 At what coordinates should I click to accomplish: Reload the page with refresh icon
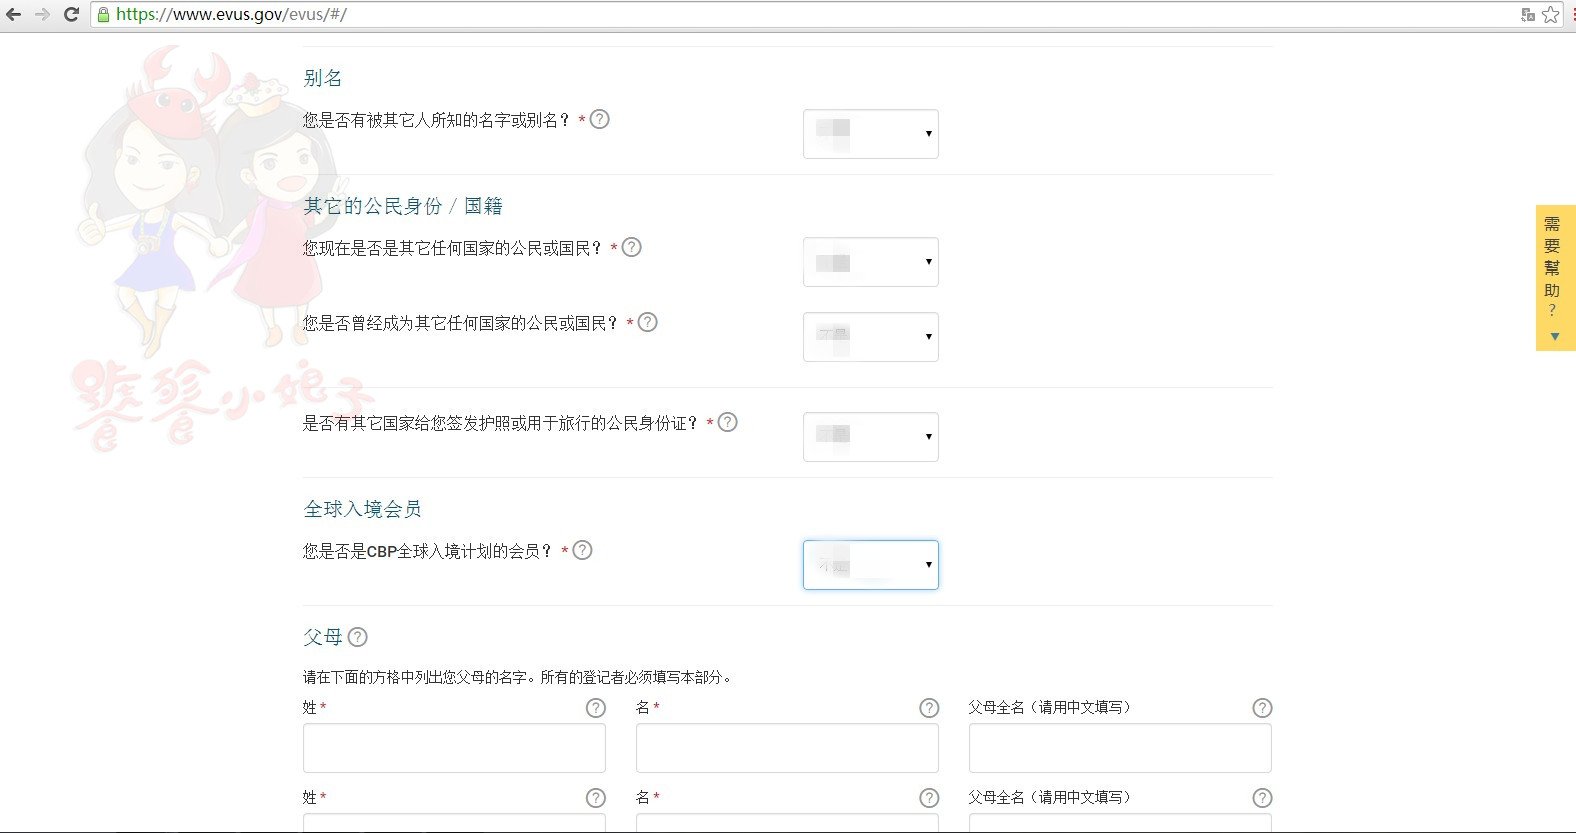[71, 14]
